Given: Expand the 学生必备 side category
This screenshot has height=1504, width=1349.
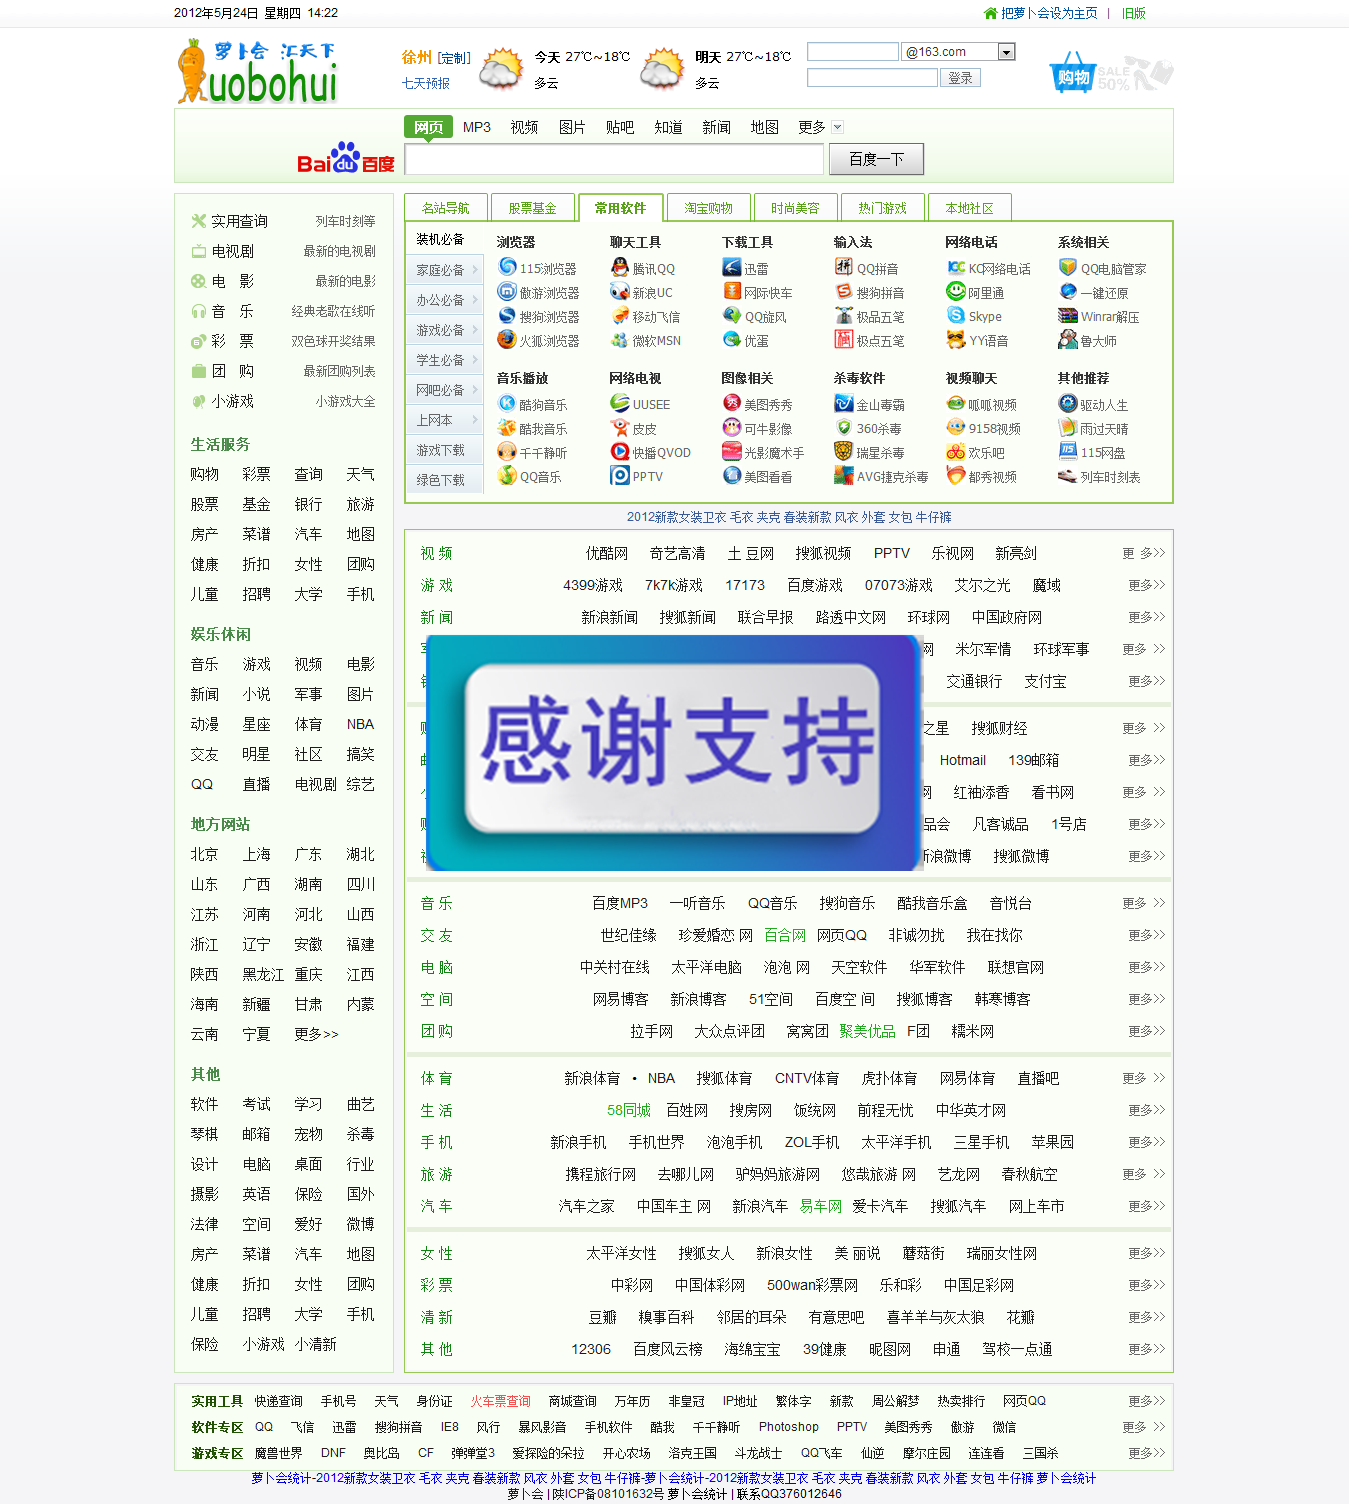Looking at the screenshot, I should click(447, 360).
